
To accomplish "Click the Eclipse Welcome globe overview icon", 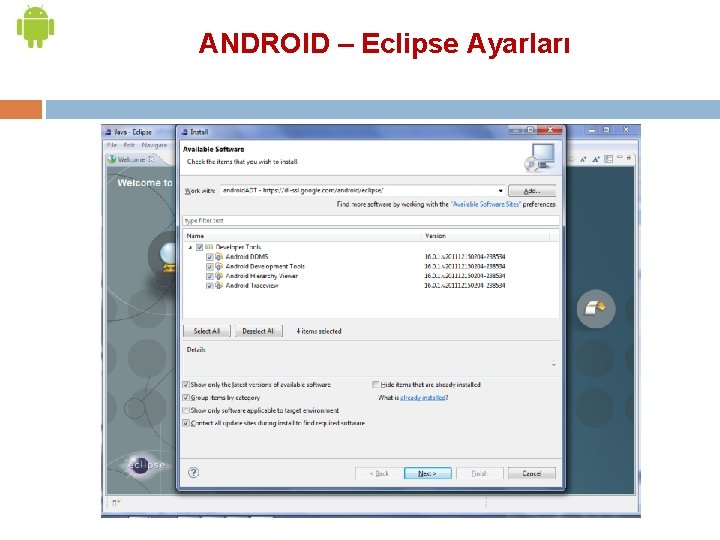I will 167,256.
